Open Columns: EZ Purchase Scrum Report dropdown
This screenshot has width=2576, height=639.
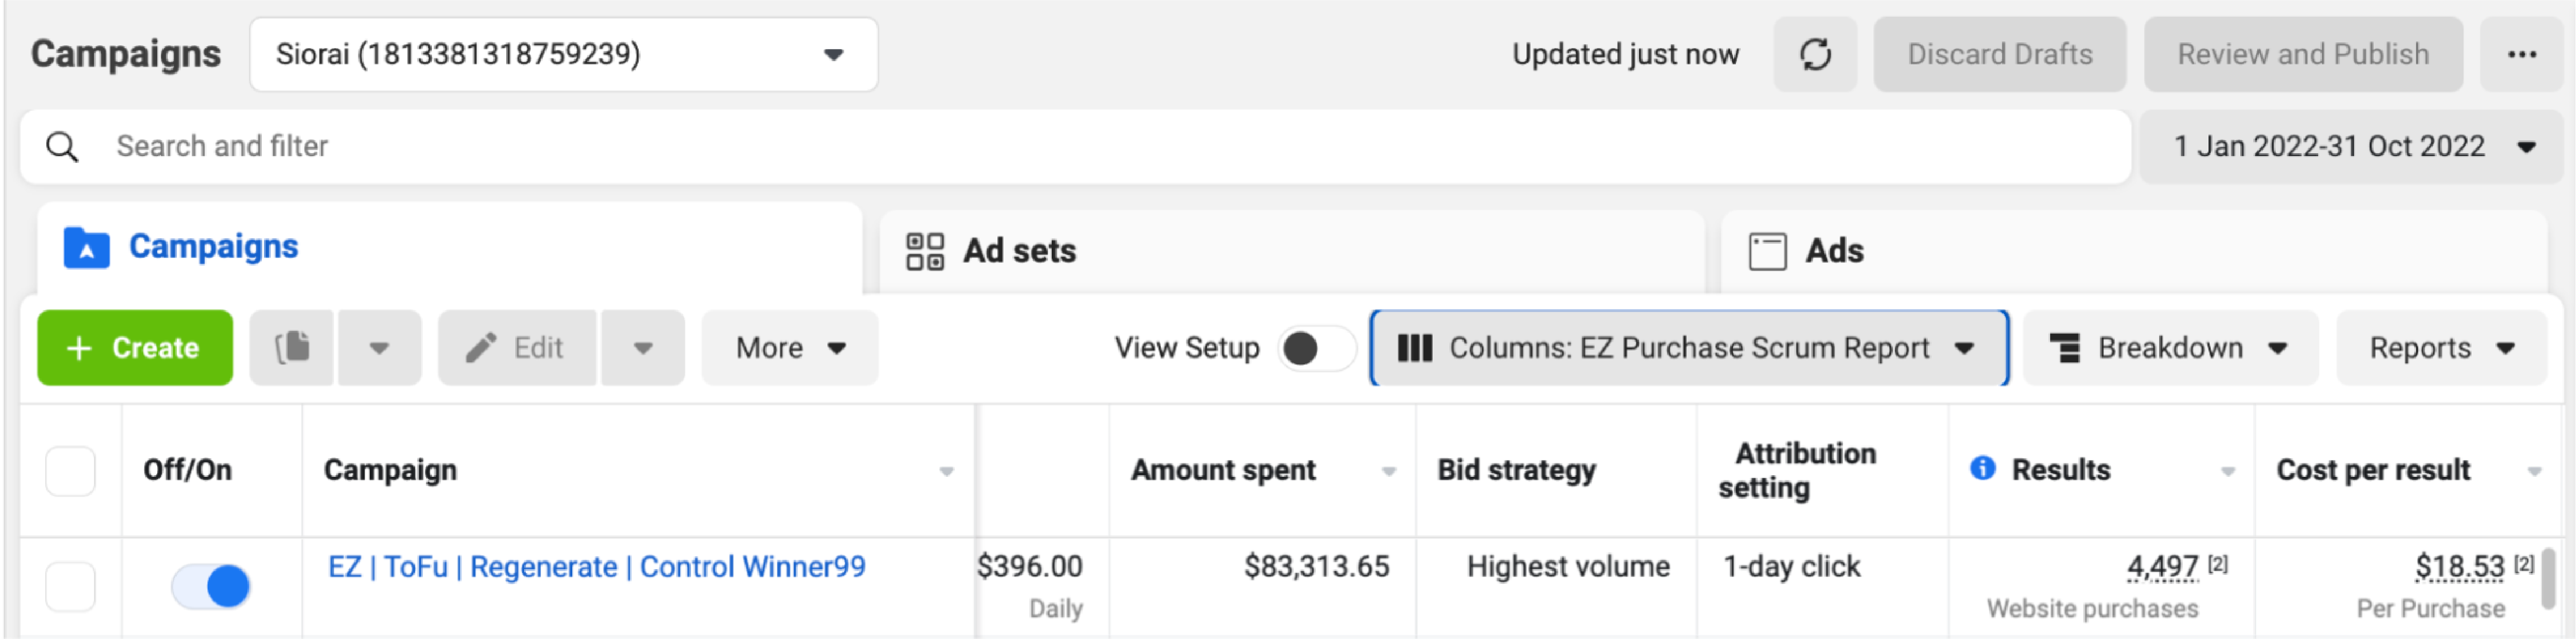click(x=1688, y=348)
